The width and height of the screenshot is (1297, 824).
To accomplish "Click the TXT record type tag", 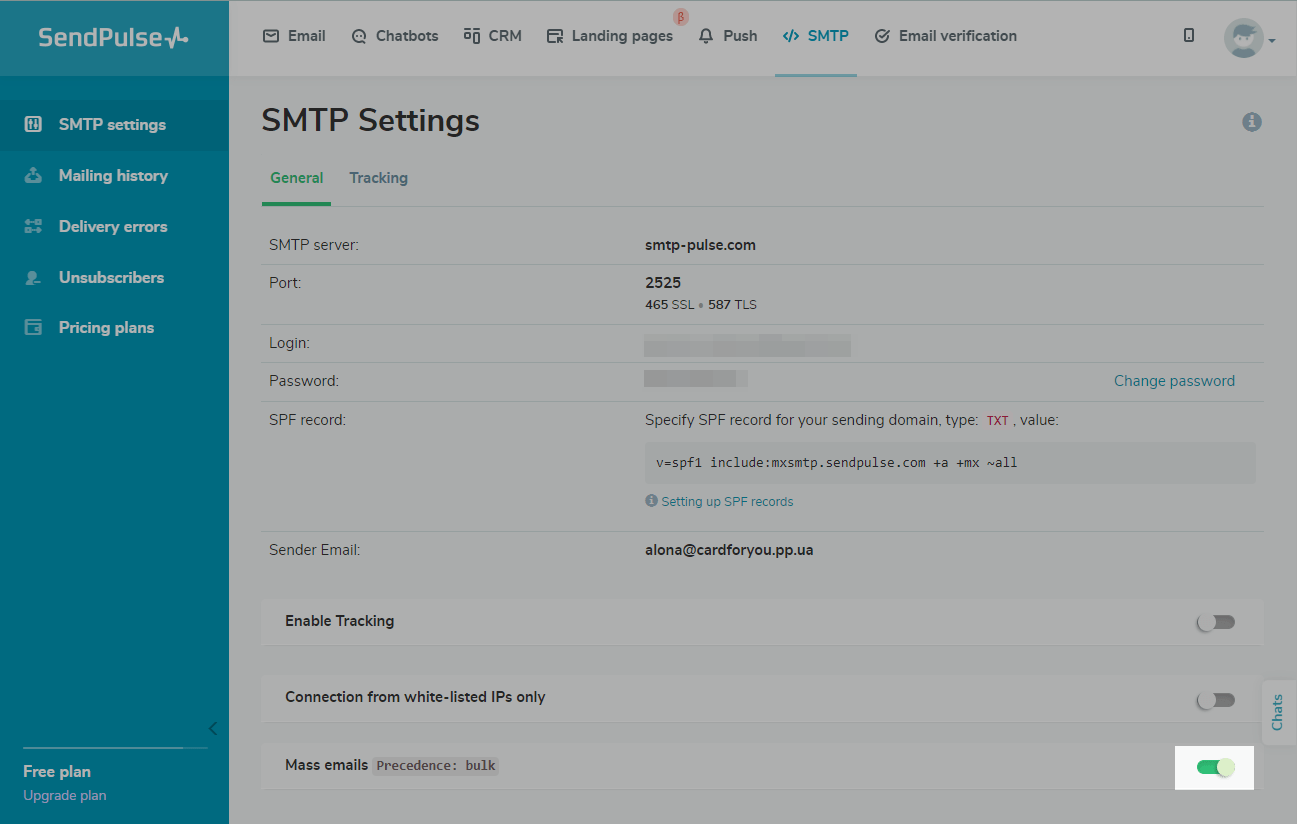I will [998, 421].
